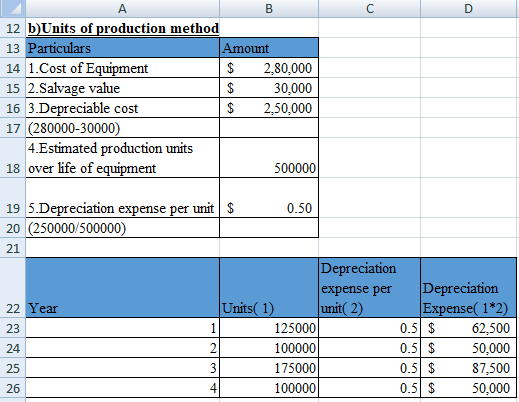Click the '(280000-30000)' formula note cell

(123, 128)
